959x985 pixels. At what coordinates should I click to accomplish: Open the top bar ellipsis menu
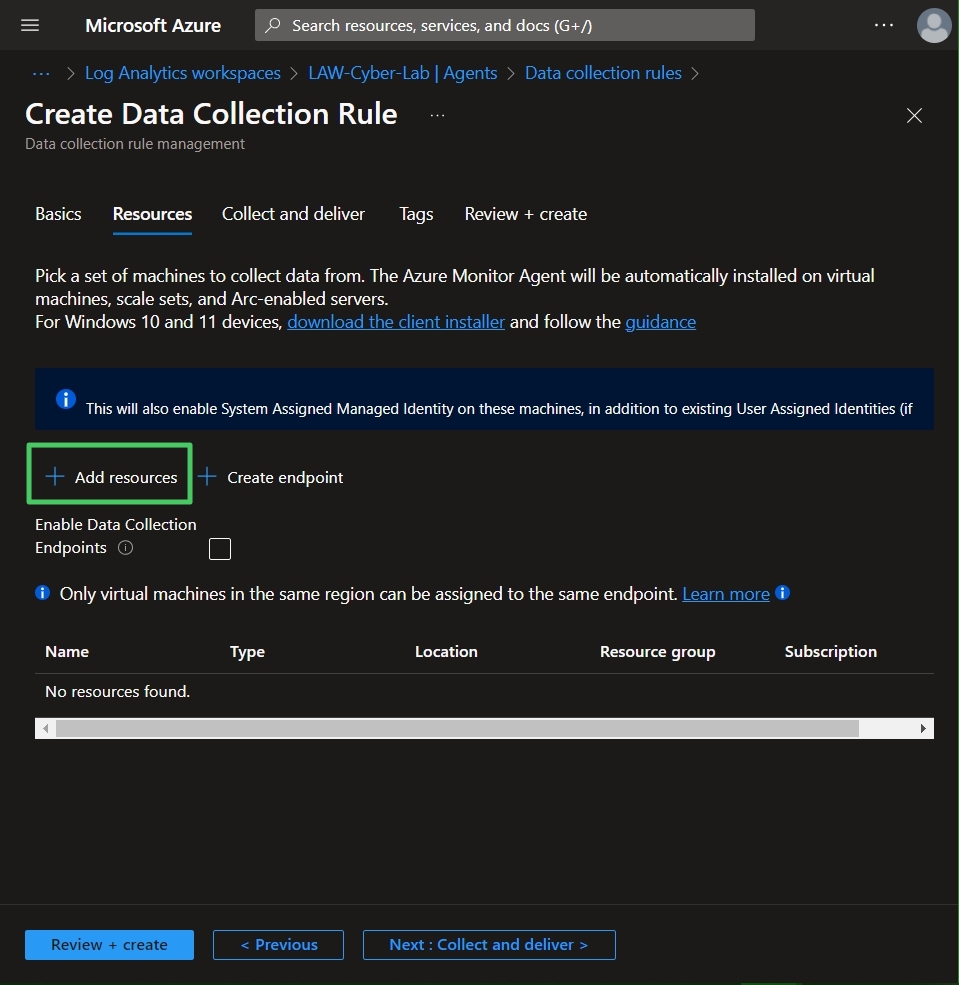(x=884, y=25)
